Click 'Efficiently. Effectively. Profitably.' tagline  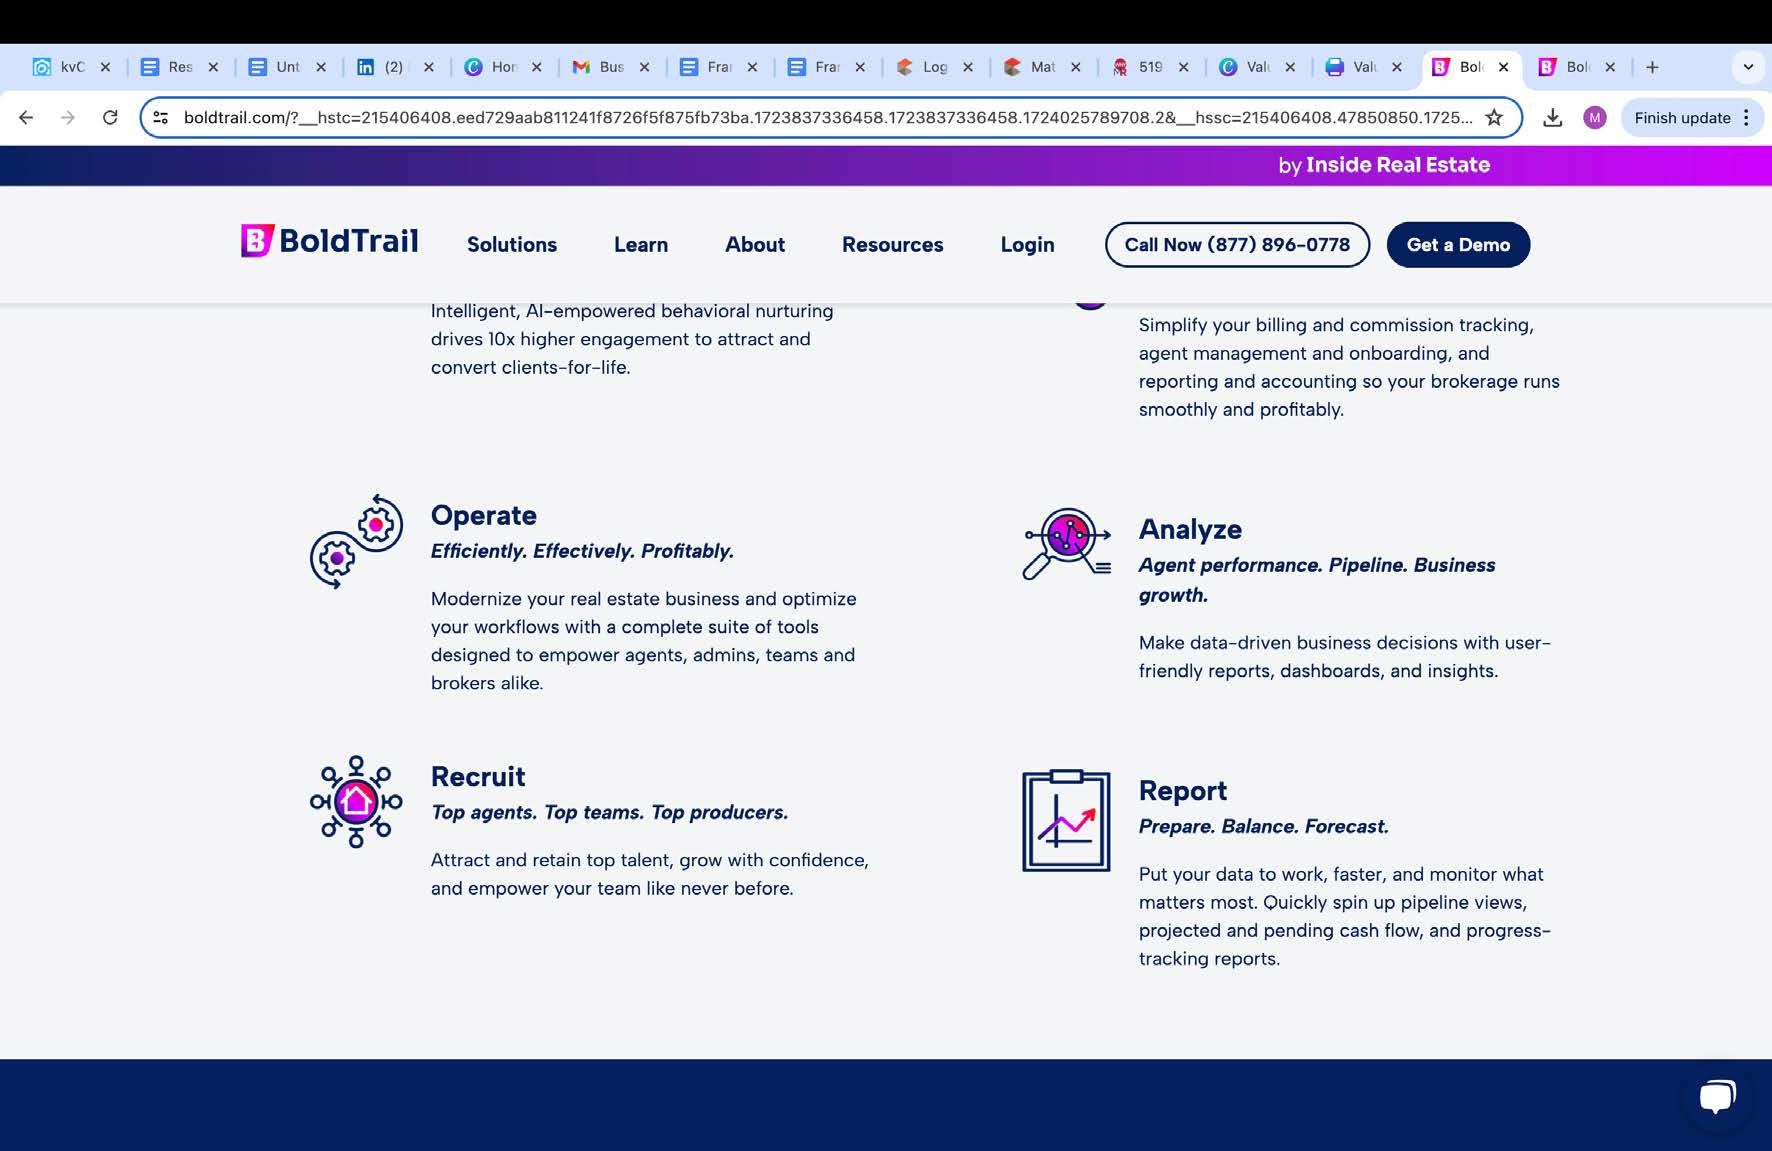(582, 551)
